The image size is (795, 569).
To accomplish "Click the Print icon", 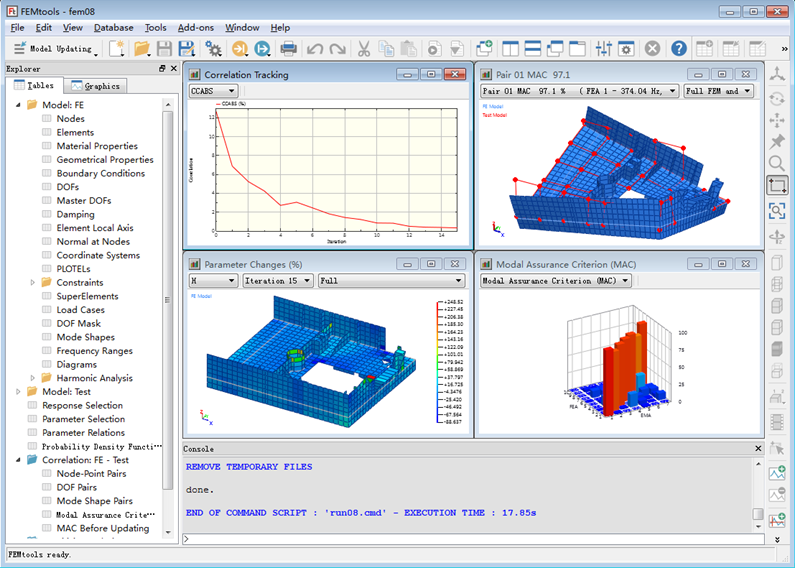I will click(288, 49).
